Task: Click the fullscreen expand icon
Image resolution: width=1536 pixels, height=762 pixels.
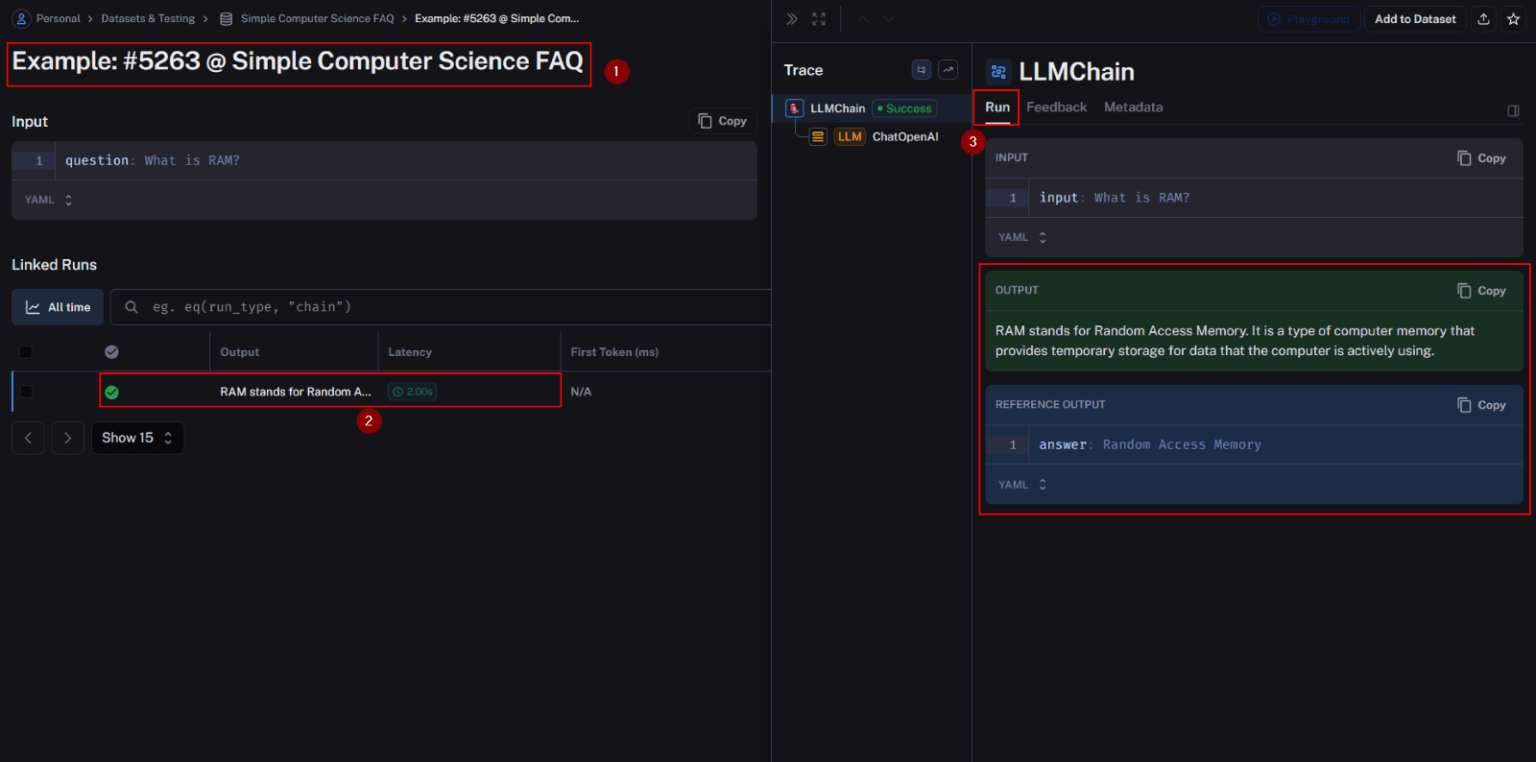Action: [819, 19]
